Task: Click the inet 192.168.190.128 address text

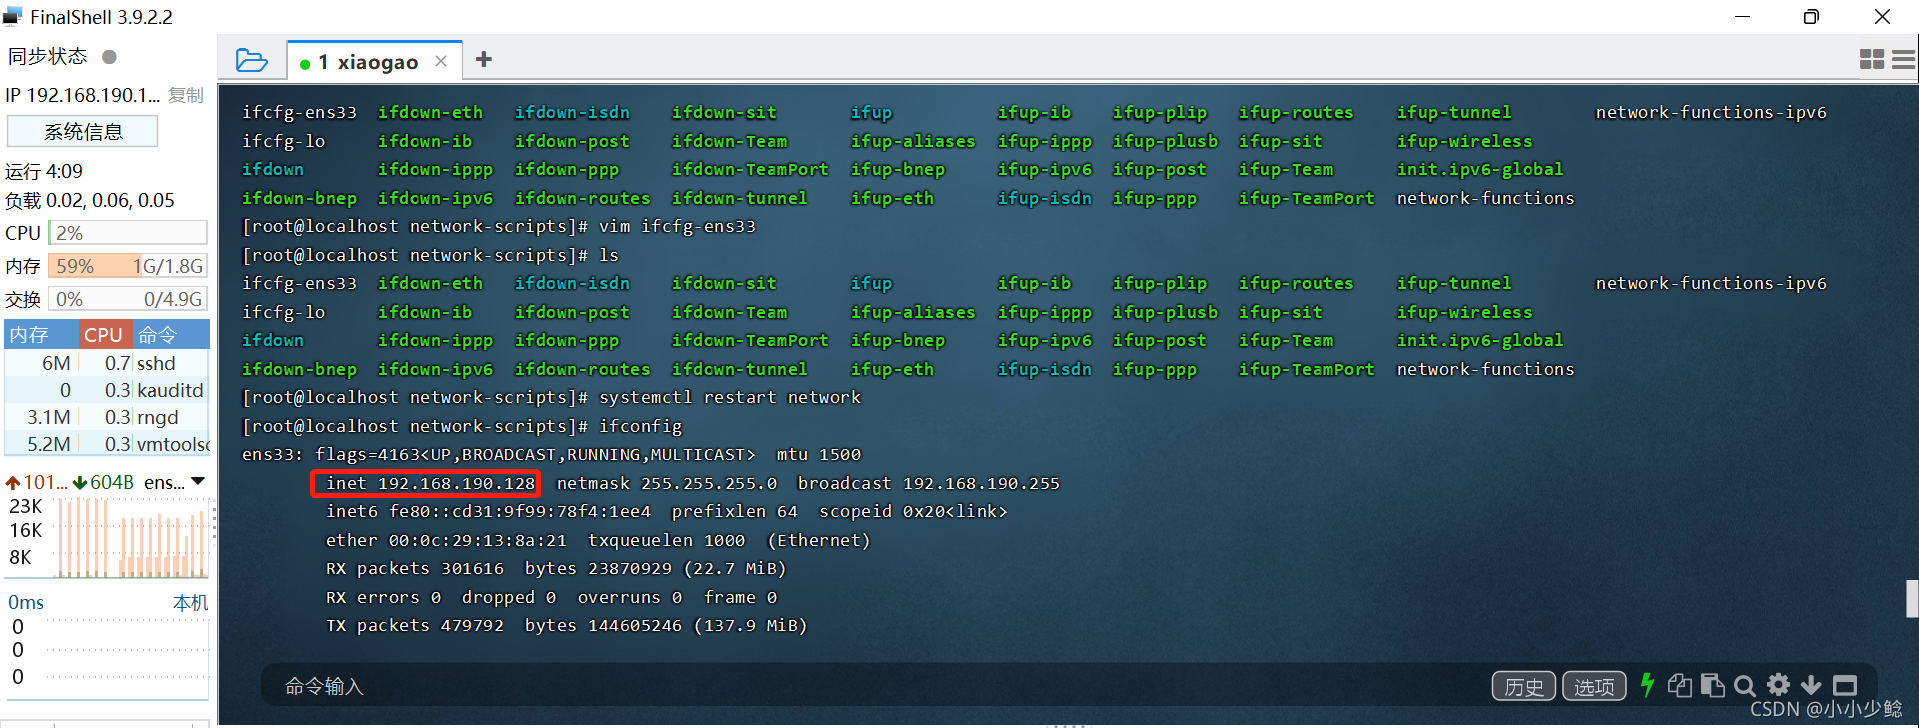Action: click(x=430, y=483)
